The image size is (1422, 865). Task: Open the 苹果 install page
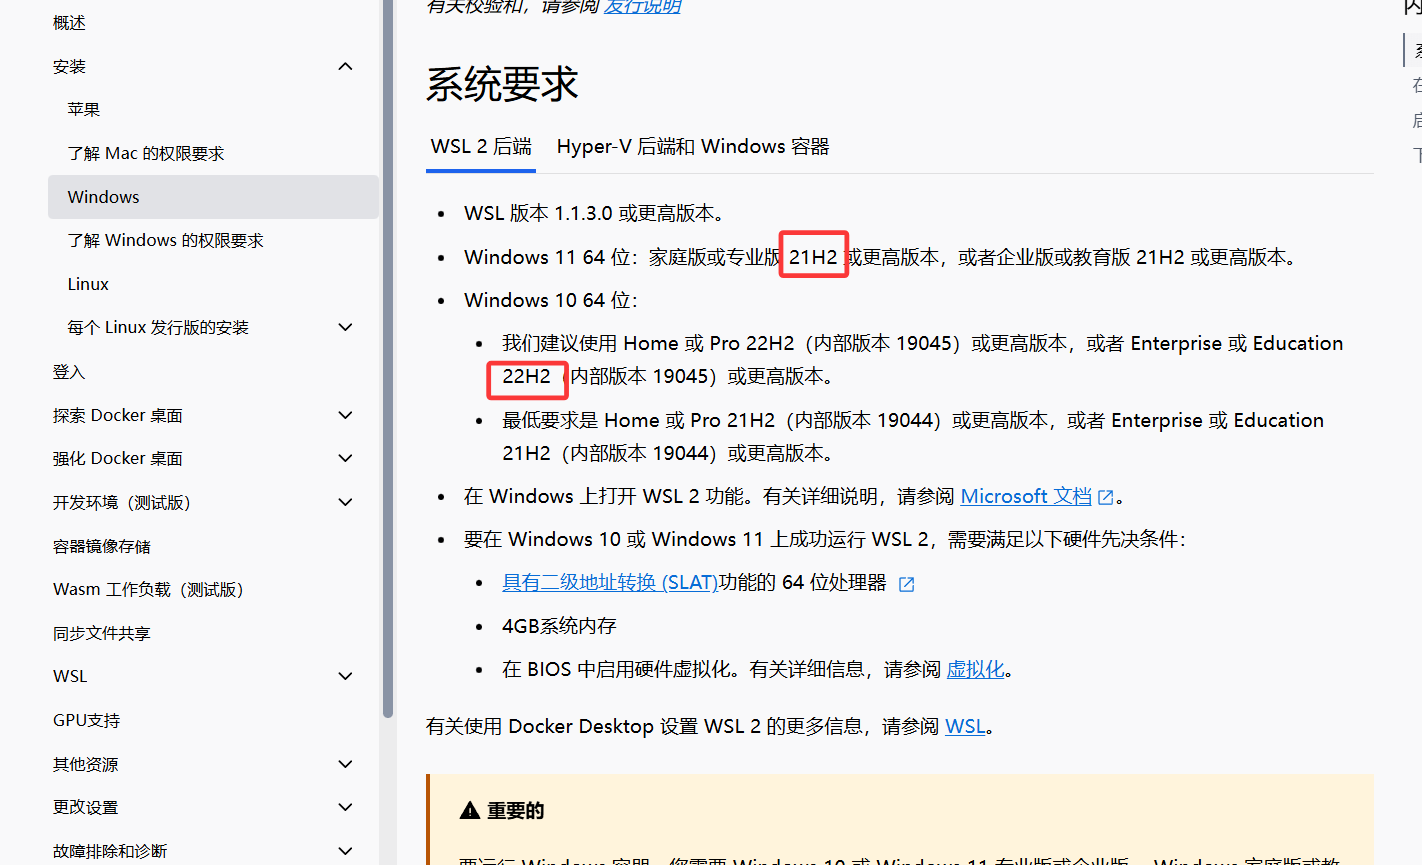[x=84, y=110]
